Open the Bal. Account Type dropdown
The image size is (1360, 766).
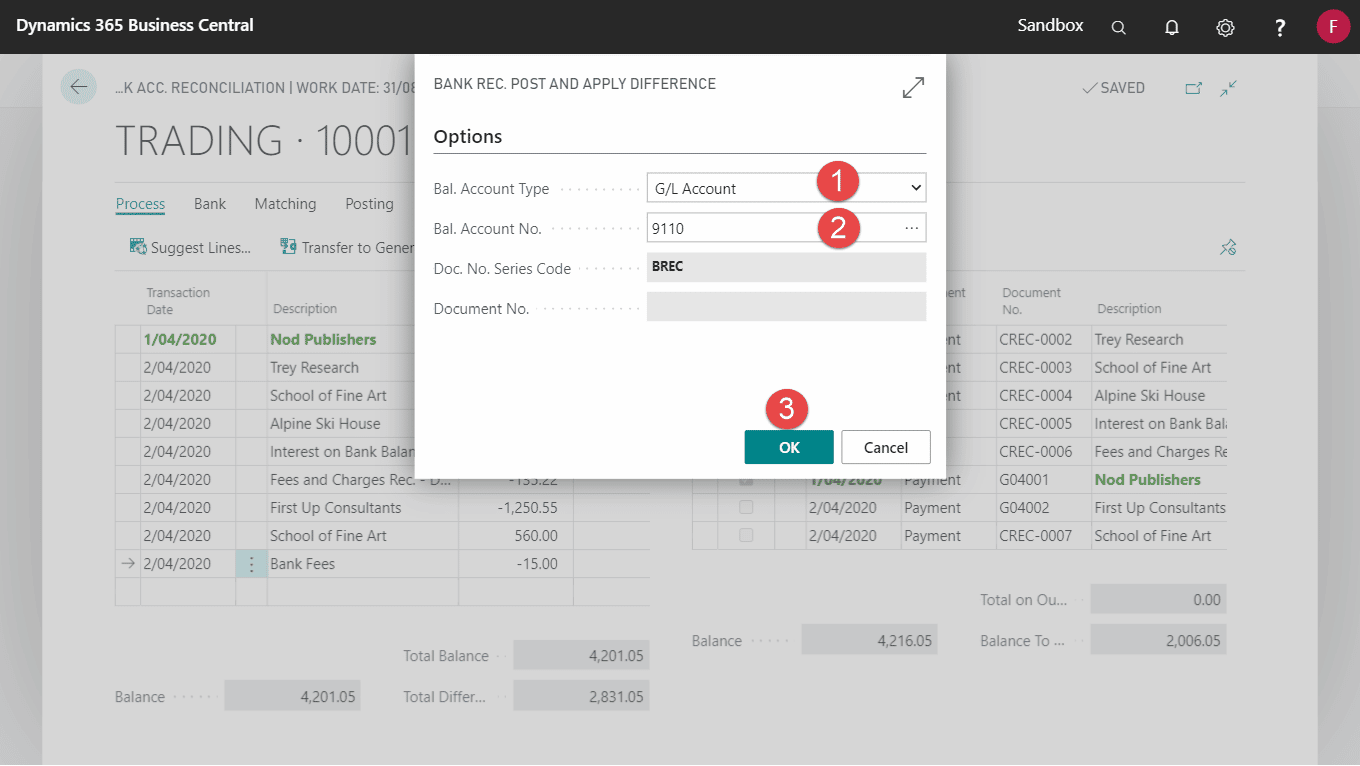pyautogui.click(x=786, y=188)
